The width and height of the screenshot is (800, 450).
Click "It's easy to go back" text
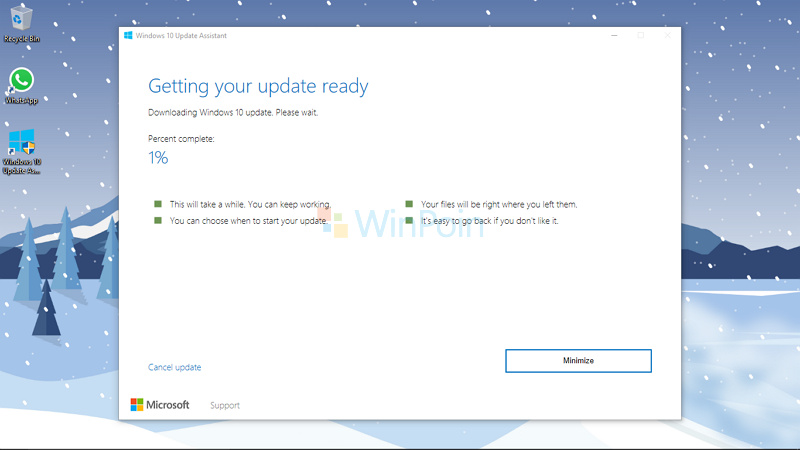point(489,220)
